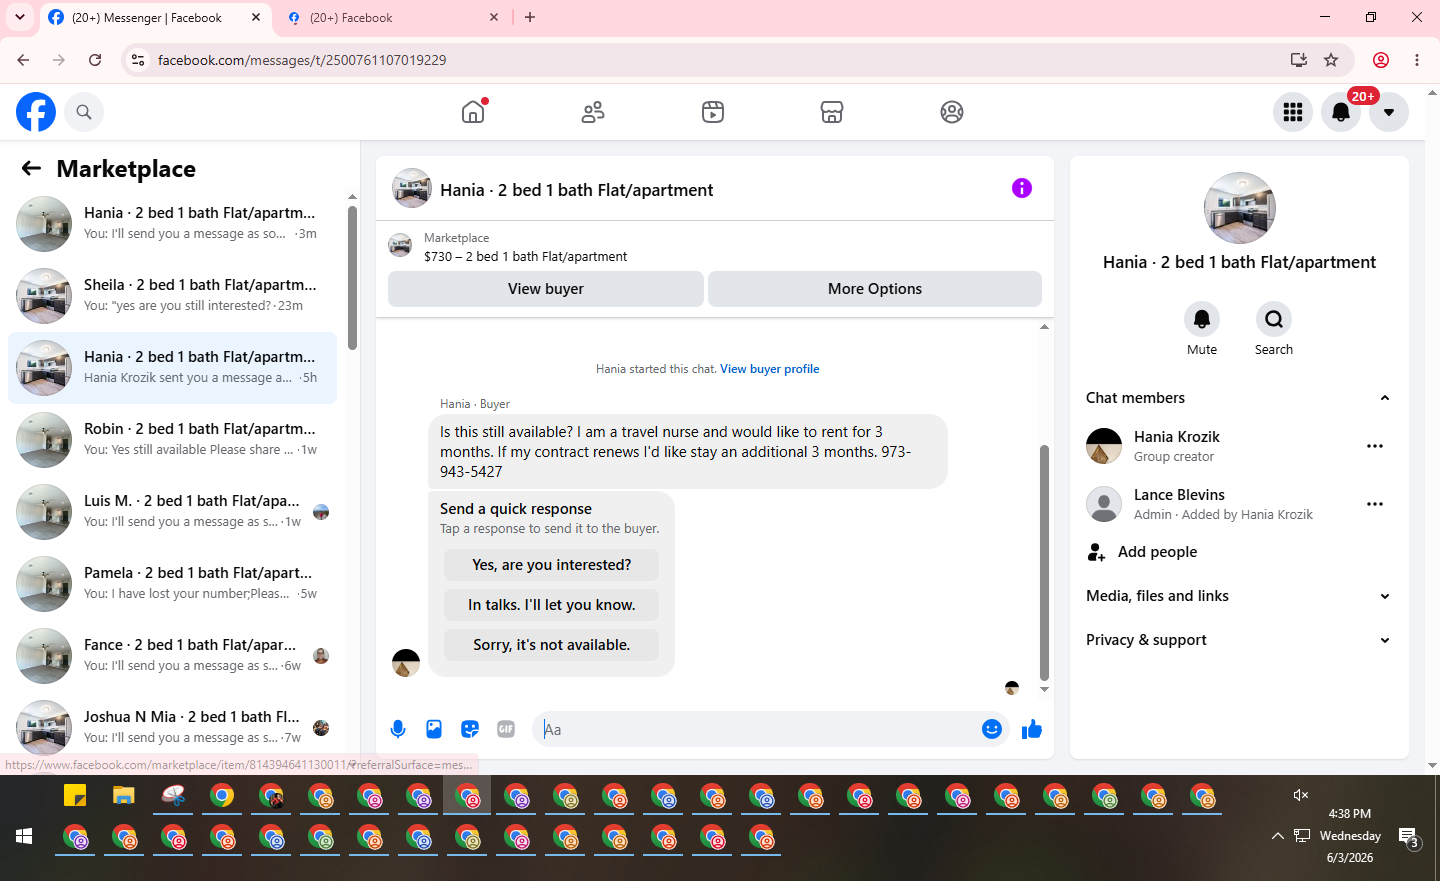Open the Chrome profile icon
The image size is (1440, 881).
pos(1381,60)
